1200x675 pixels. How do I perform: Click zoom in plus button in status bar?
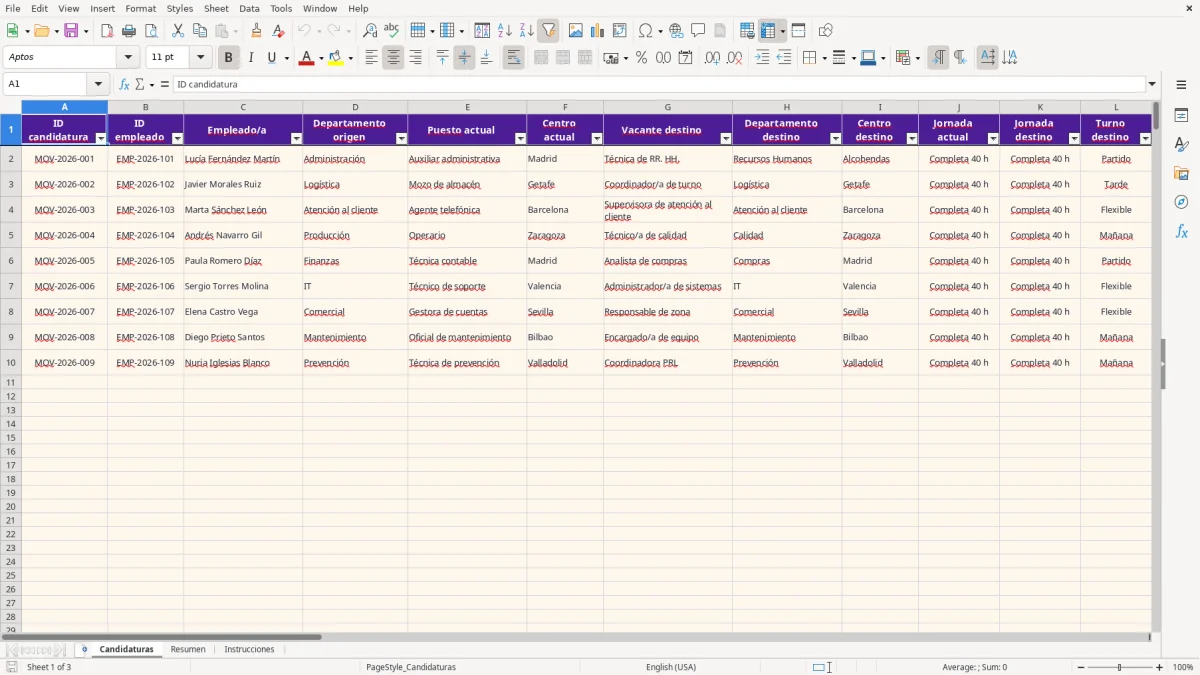click(x=1160, y=667)
